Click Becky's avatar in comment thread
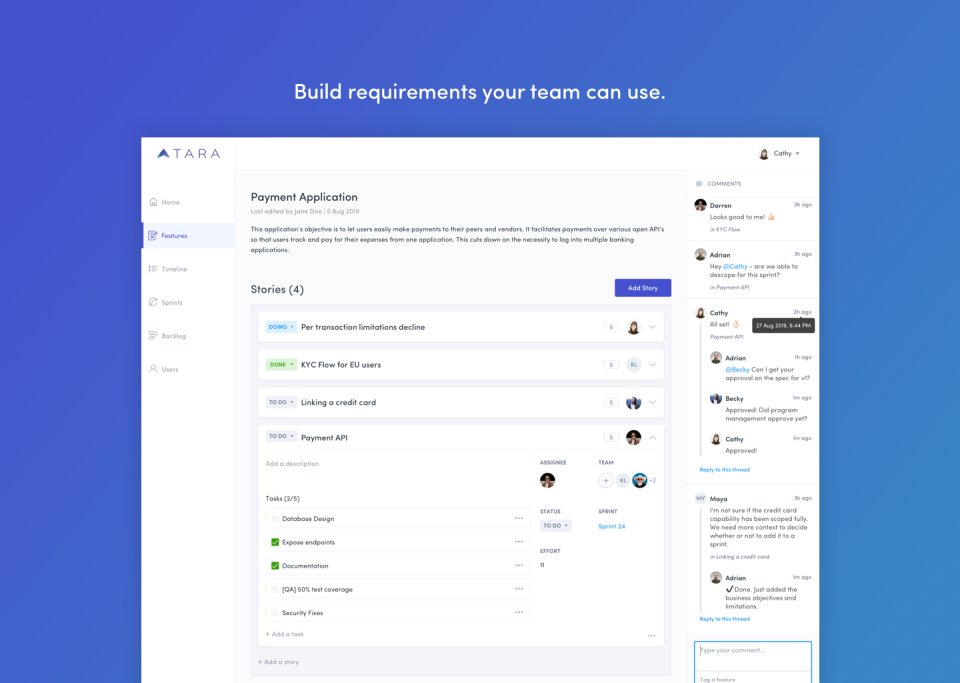 click(x=716, y=398)
